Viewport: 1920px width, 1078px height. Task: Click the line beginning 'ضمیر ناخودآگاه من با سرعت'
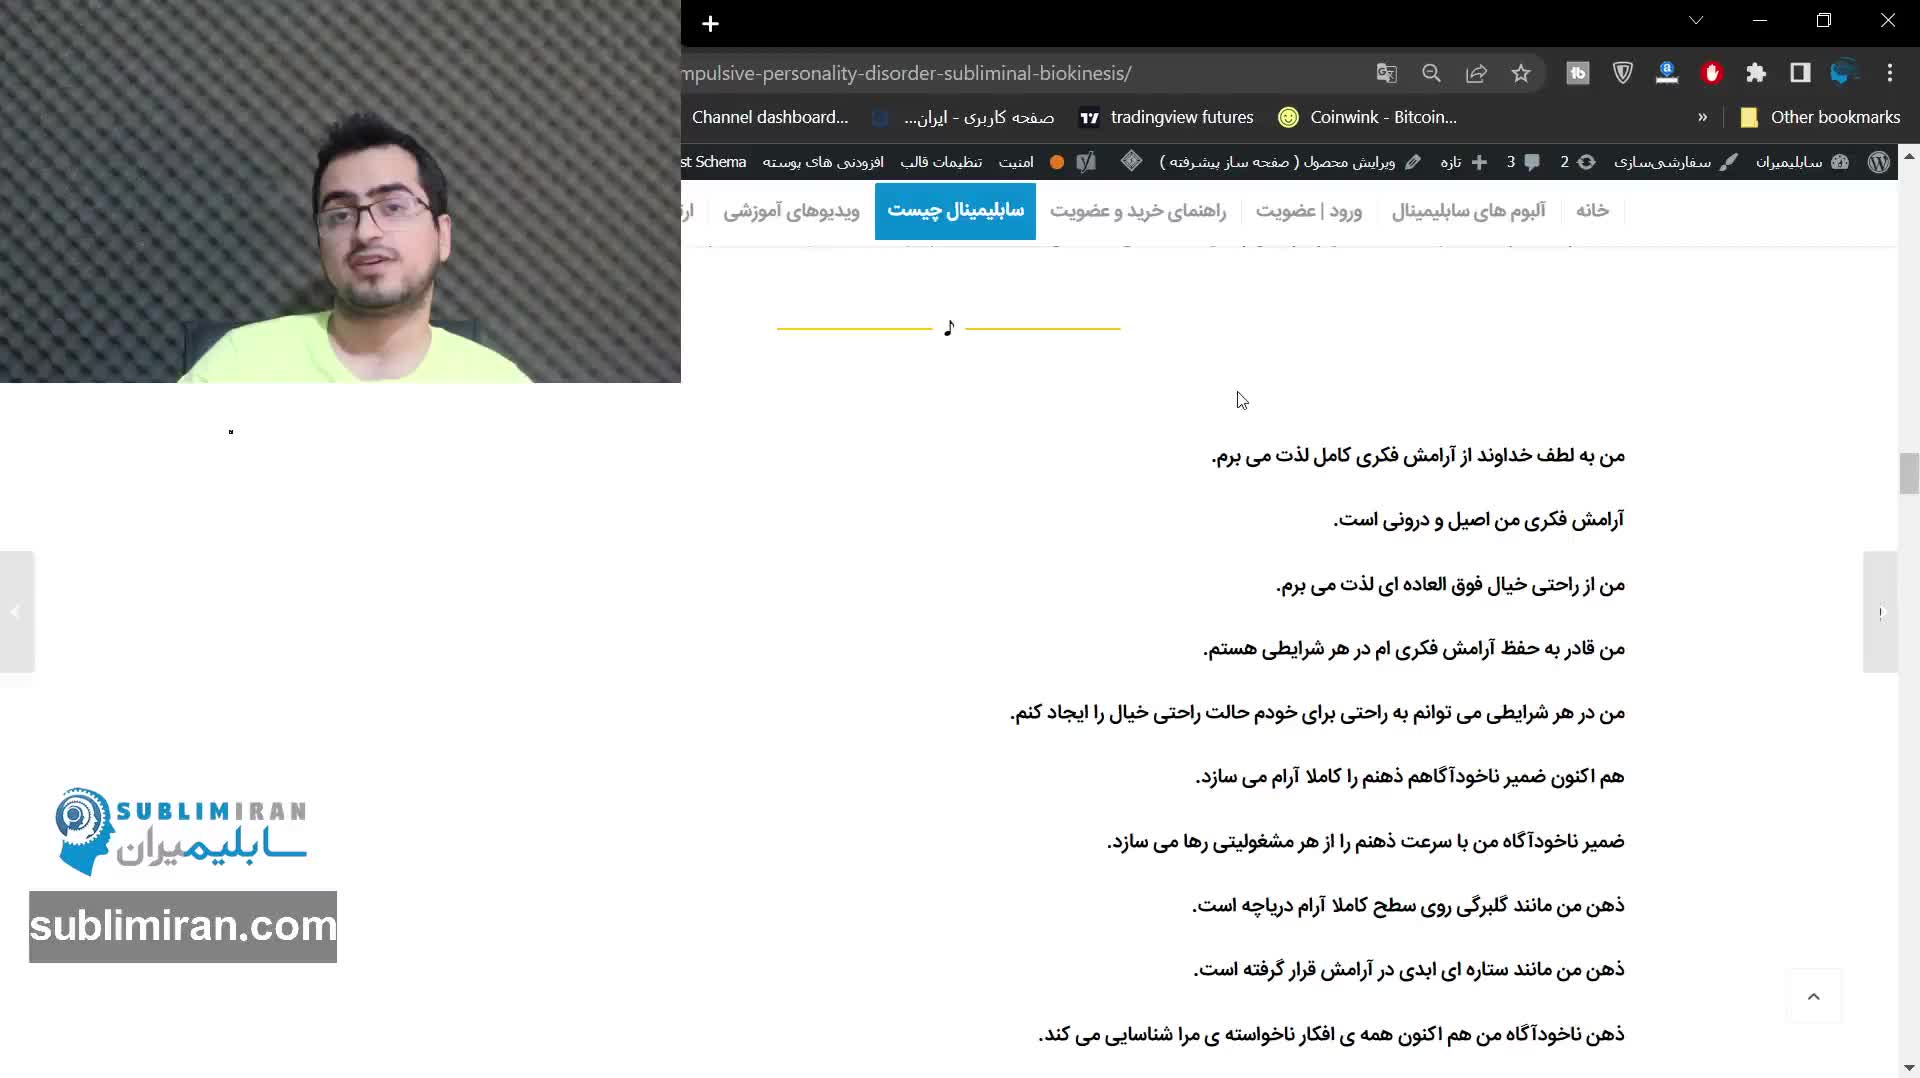[x=1366, y=842]
